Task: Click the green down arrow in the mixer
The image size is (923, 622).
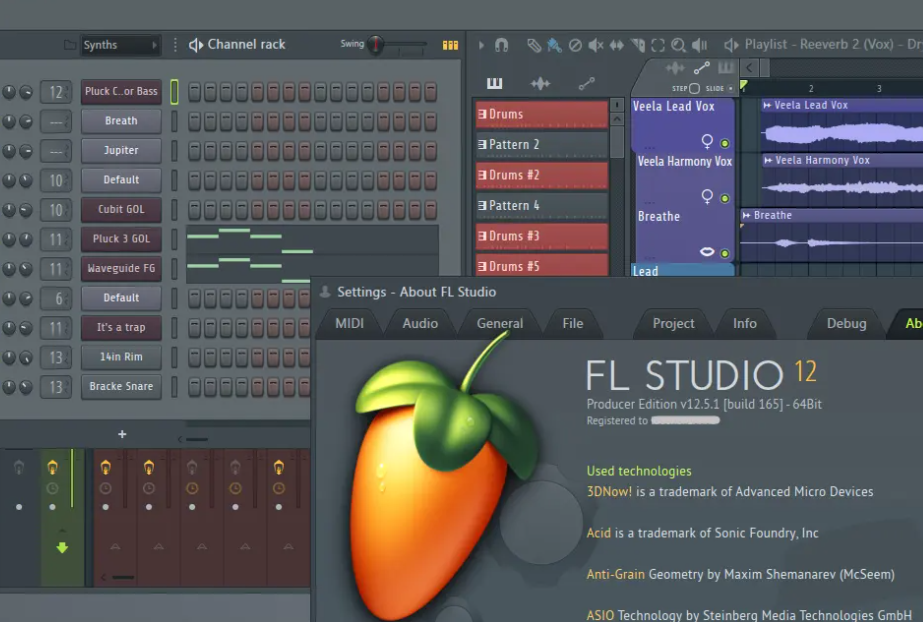Action: click(x=62, y=548)
